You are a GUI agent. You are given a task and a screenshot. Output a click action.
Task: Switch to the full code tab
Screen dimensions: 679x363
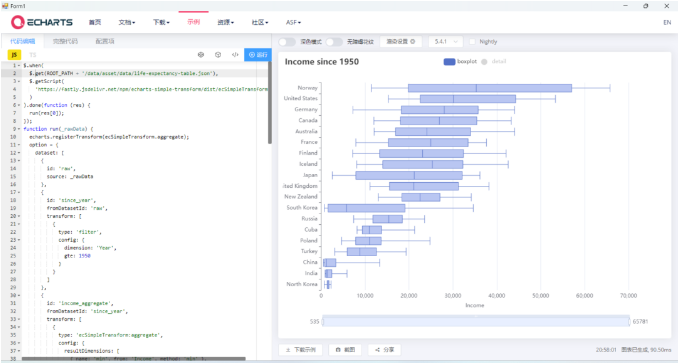pyautogui.click(x=65, y=41)
